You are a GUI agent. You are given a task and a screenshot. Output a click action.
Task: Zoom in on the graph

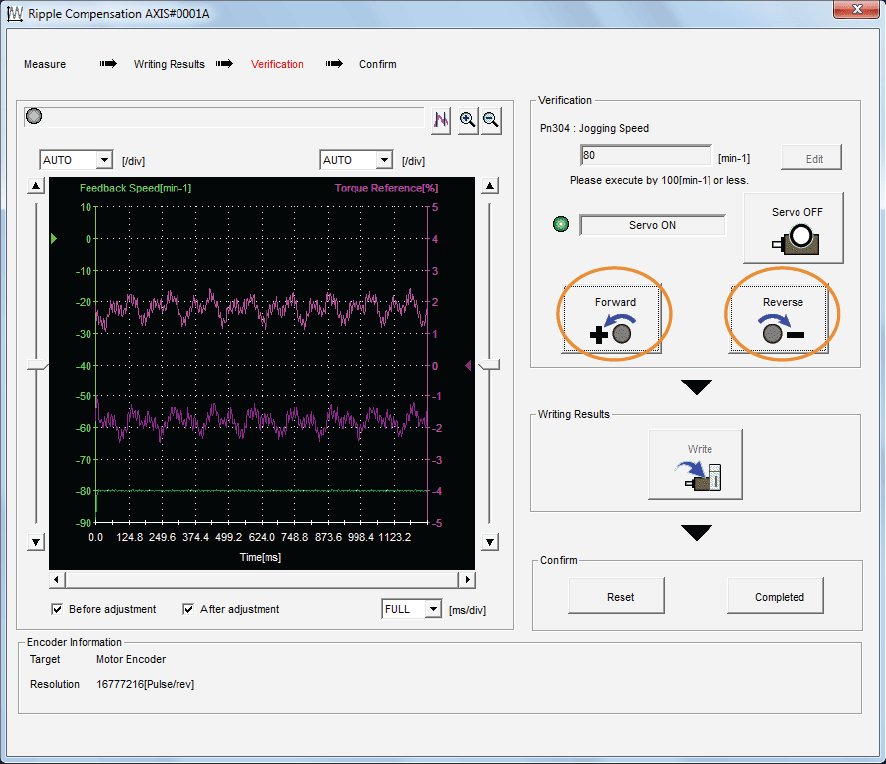[x=467, y=119]
